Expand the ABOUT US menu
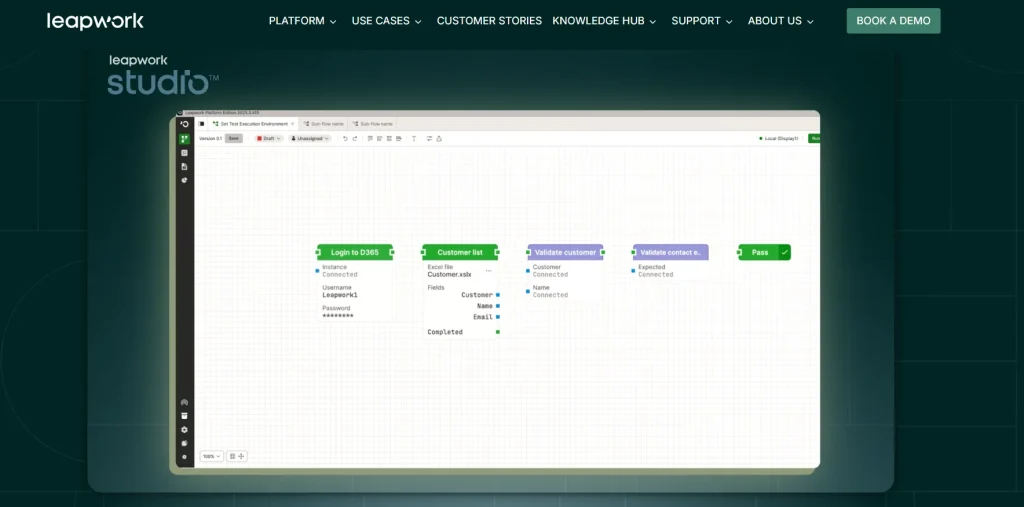Viewport: 1024px width, 507px height. [780, 21]
